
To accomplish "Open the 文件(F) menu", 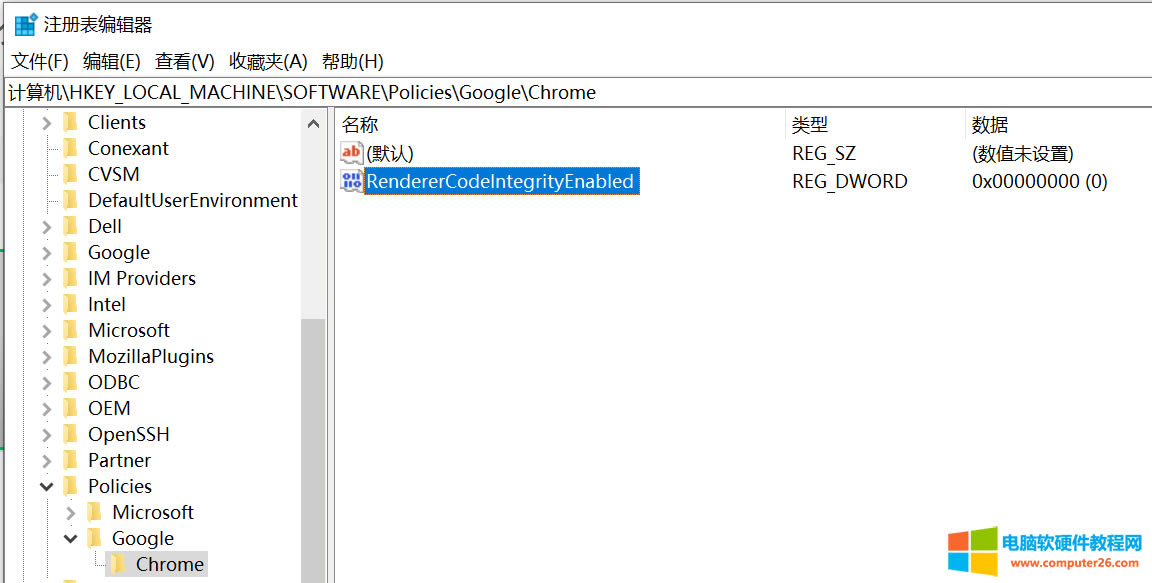I will (40, 62).
